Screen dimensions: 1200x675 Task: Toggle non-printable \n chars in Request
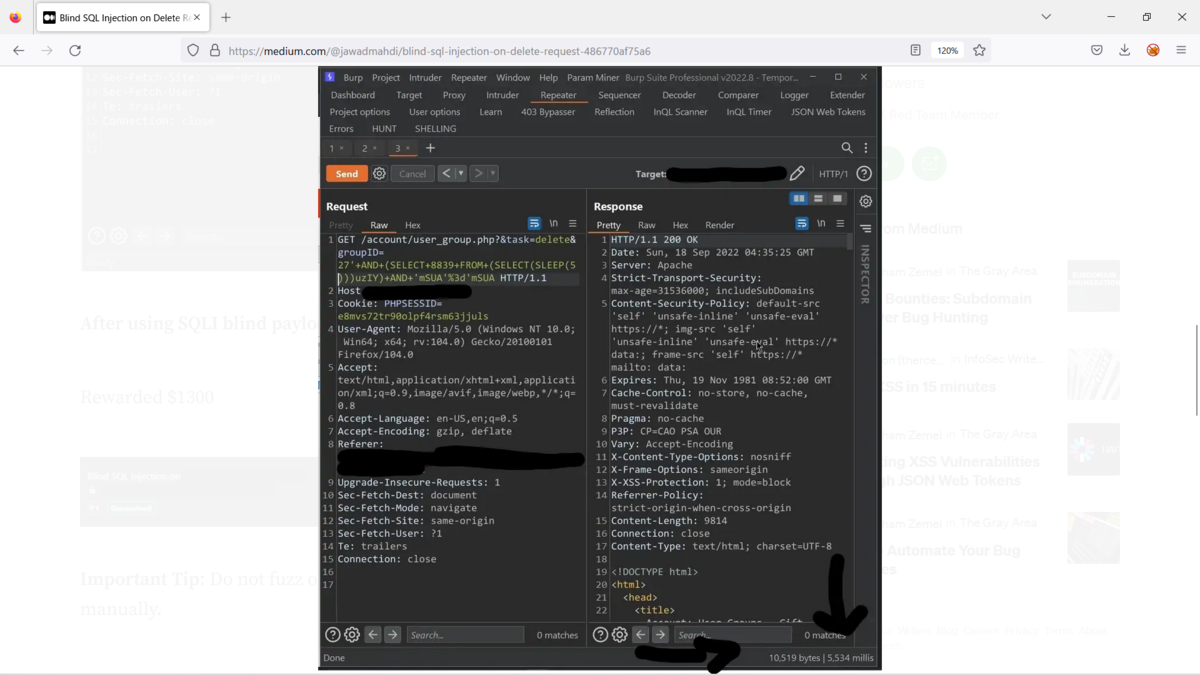pyautogui.click(x=553, y=224)
